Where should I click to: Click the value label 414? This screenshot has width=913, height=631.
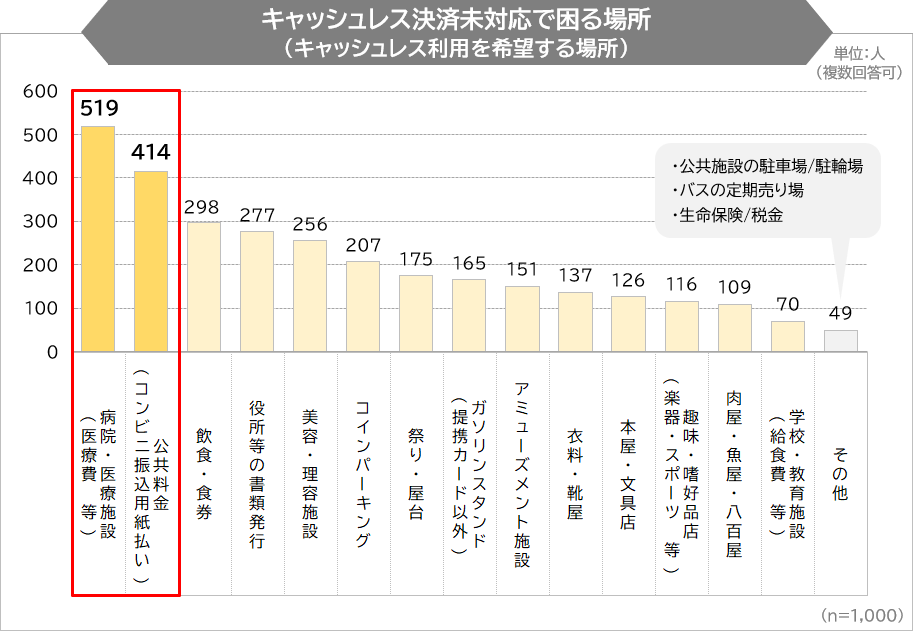[x=151, y=153]
